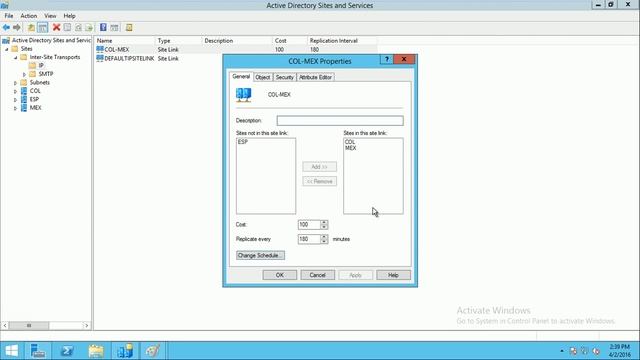
Task: Select MEX in Sites in this site link
Action: click(x=351, y=148)
